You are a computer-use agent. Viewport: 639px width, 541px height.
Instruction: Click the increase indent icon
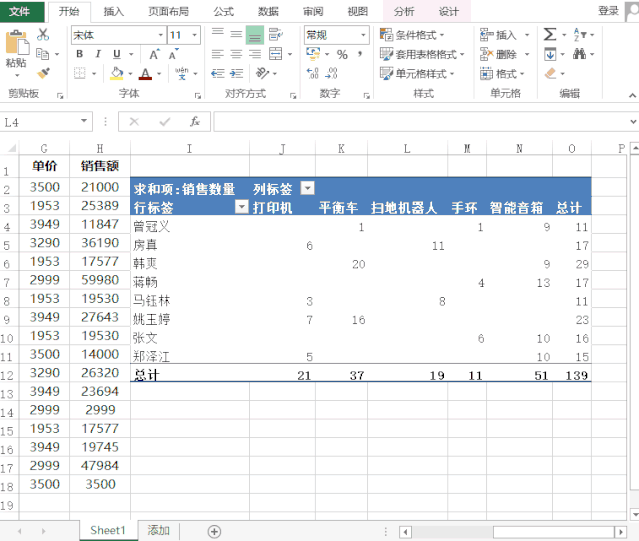point(236,73)
